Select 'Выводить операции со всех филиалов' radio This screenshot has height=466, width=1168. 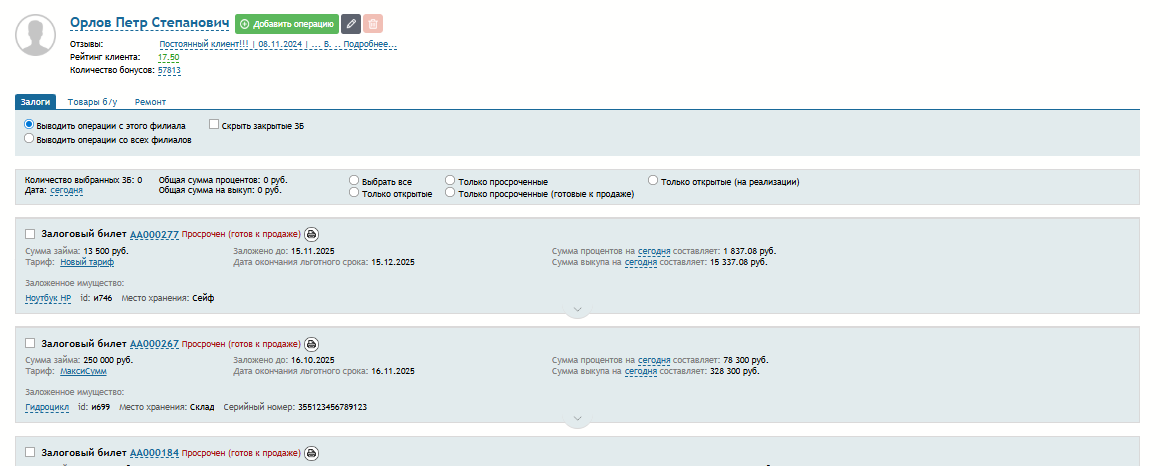point(29,140)
